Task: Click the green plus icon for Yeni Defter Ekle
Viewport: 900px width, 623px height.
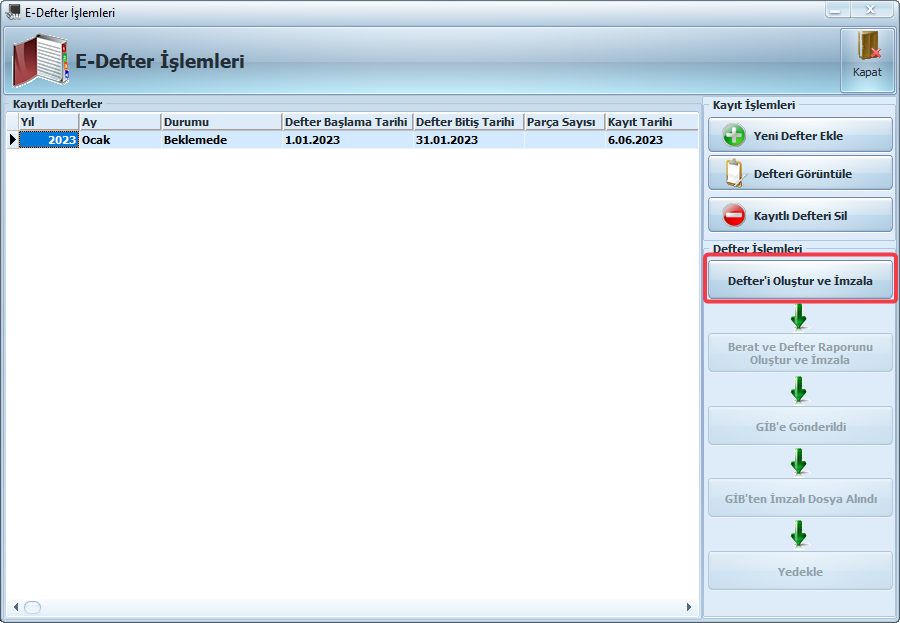Action: tap(734, 136)
